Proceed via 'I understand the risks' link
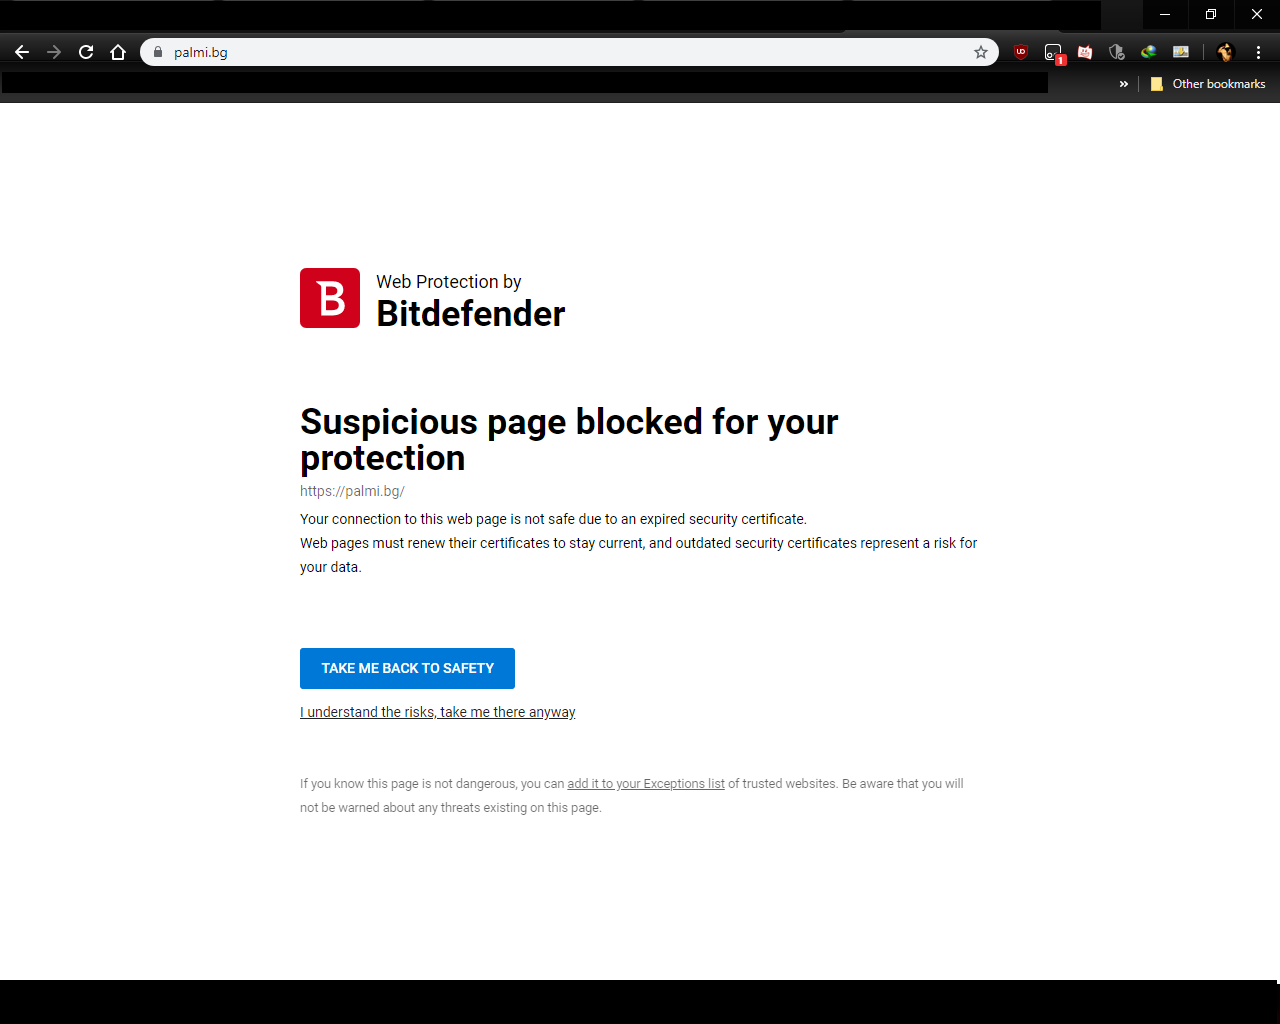This screenshot has height=1024, width=1280. tap(438, 712)
